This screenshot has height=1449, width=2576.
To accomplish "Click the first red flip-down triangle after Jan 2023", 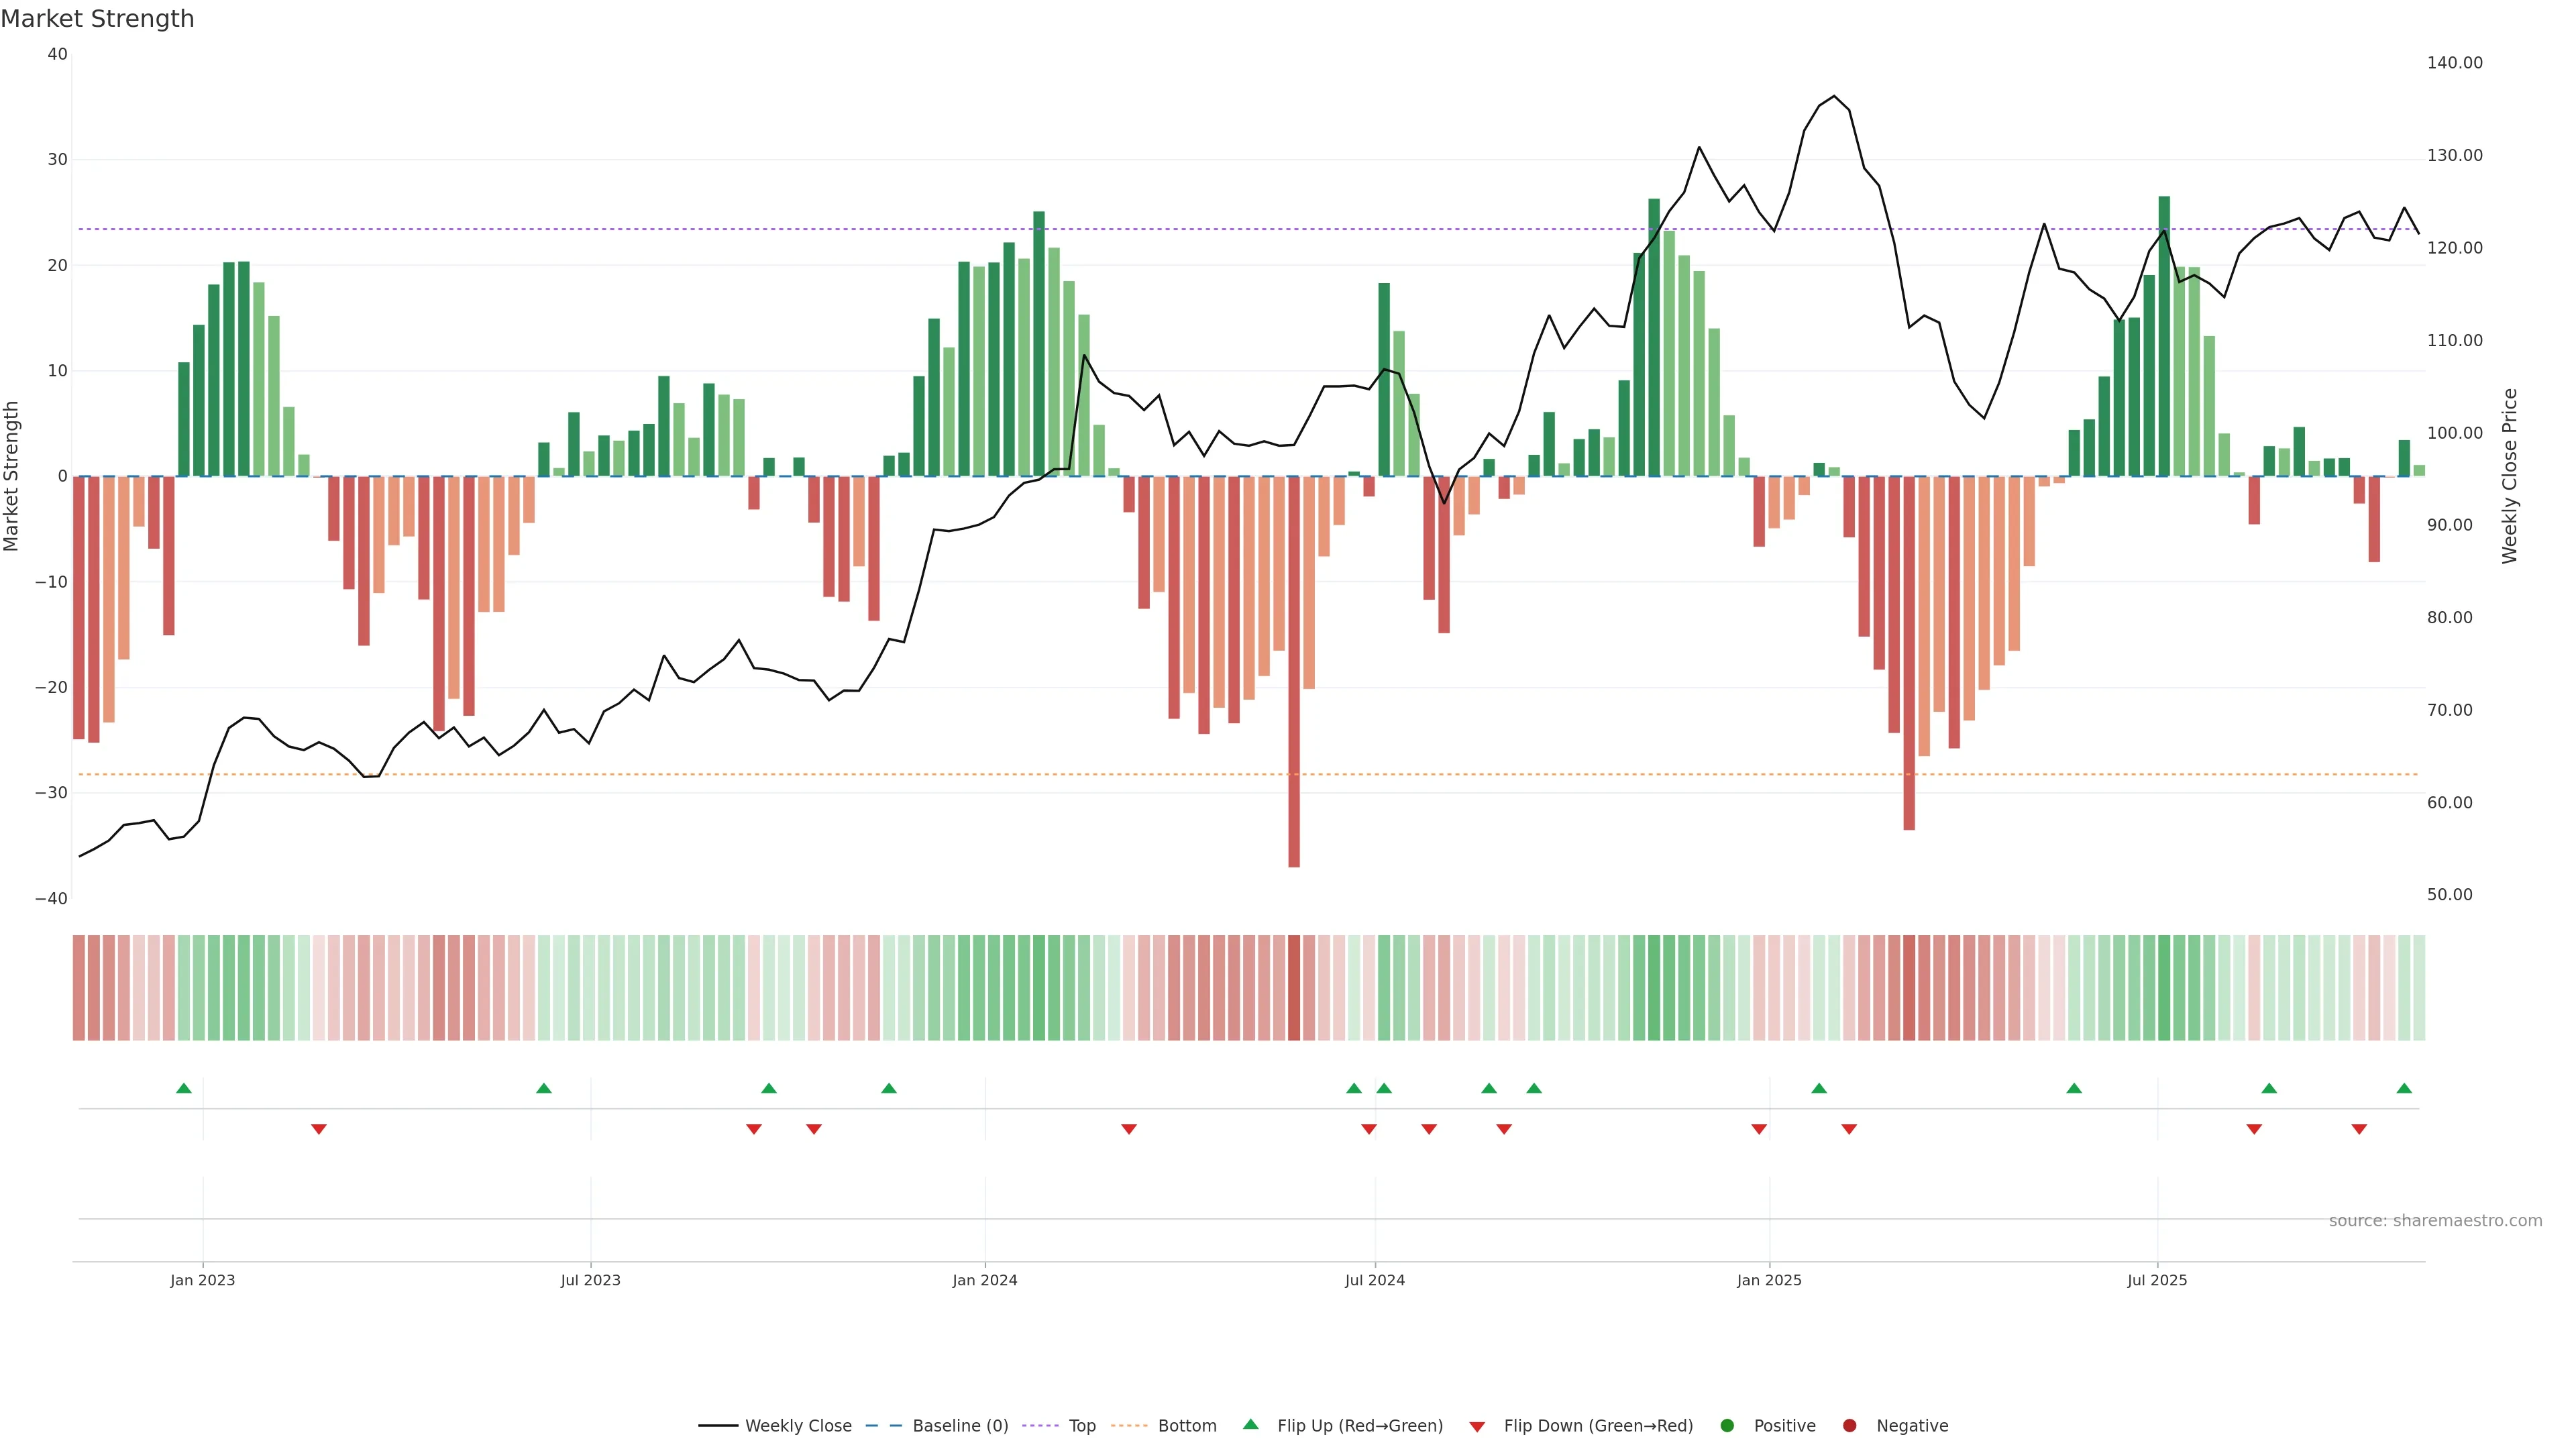I will (319, 1129).
